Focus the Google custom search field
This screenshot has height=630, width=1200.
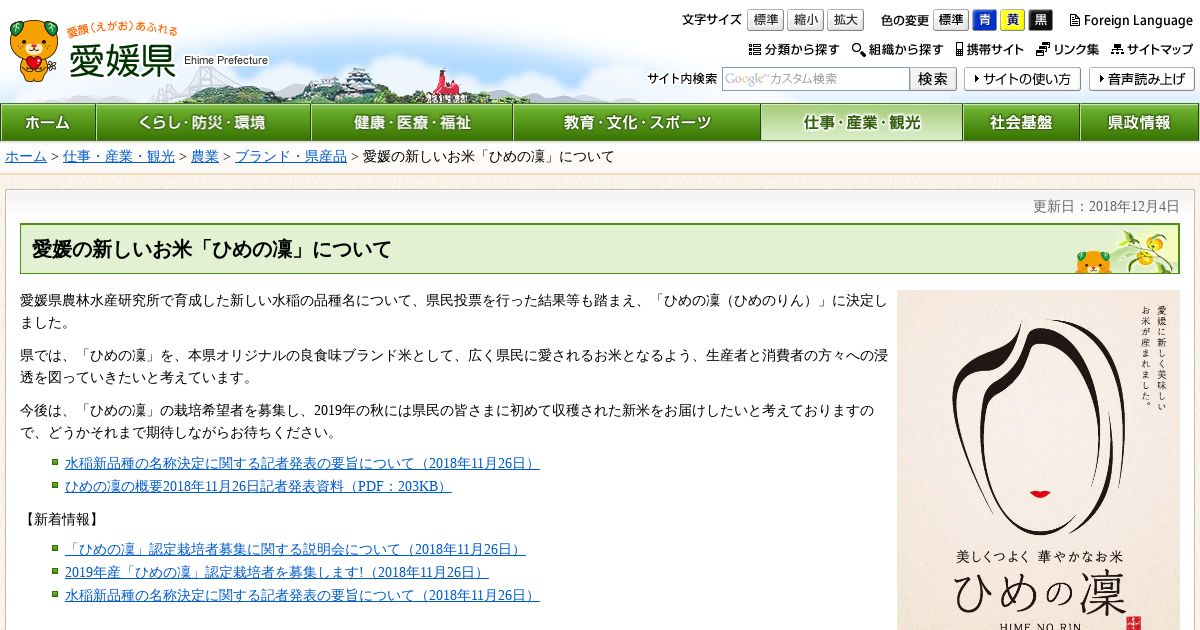(816, 79)
